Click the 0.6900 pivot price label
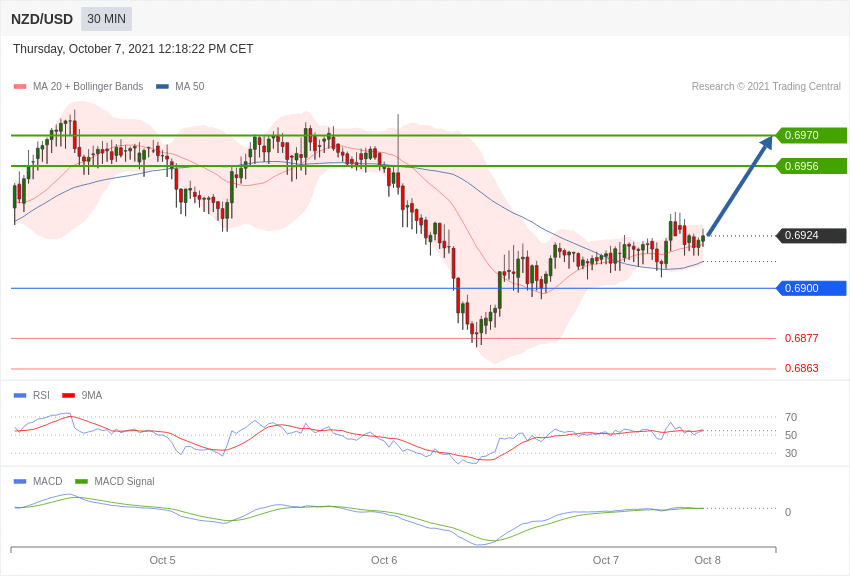850x576 pixels. pyautogui.click(x=812, y=288)
